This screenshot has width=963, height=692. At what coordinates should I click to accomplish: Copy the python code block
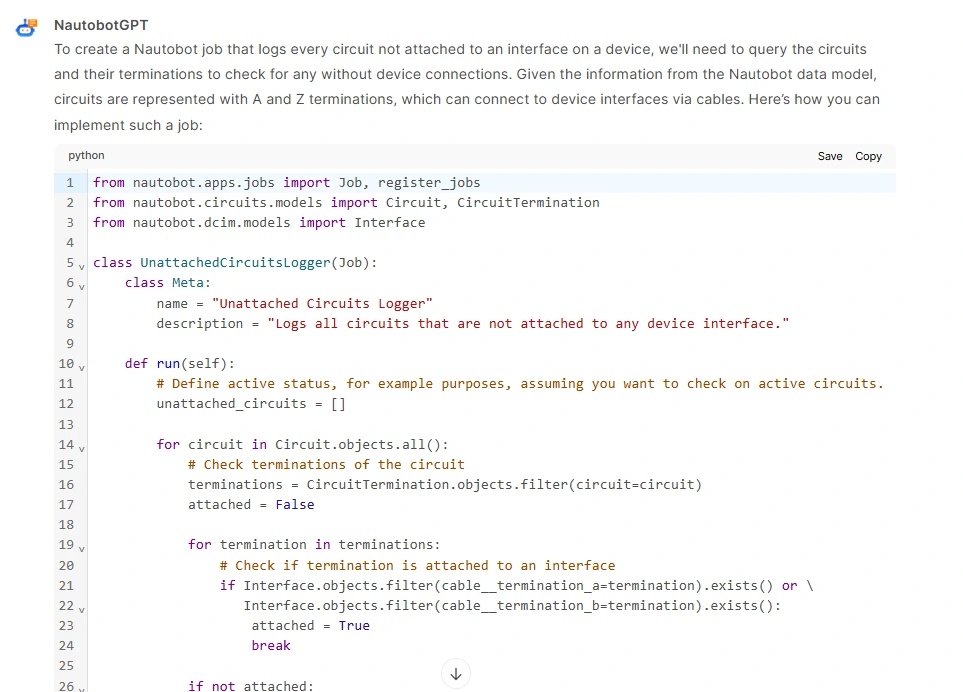click(868, 156)
